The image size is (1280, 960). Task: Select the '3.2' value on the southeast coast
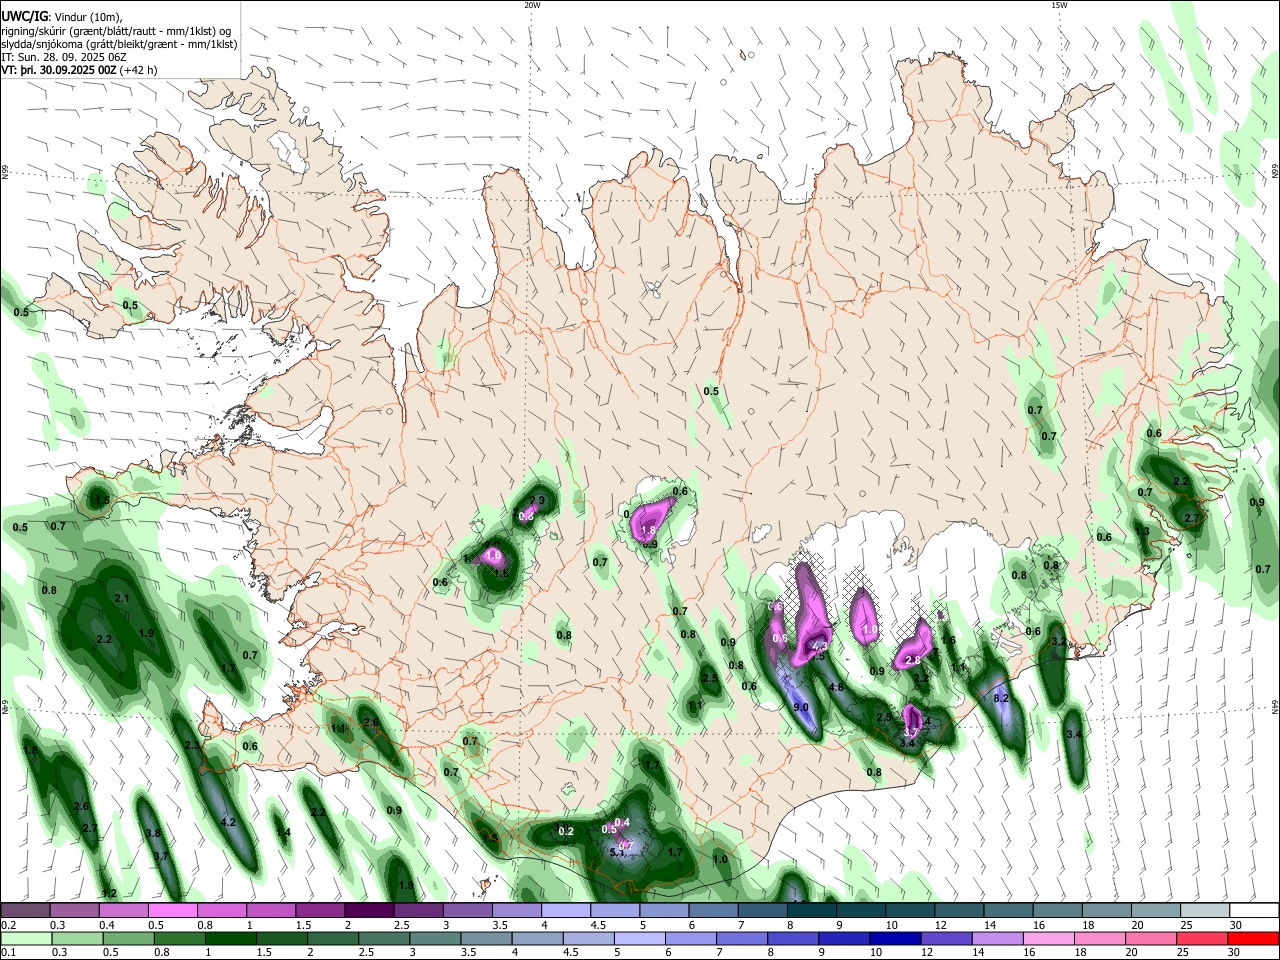(x=1059, y=642)
